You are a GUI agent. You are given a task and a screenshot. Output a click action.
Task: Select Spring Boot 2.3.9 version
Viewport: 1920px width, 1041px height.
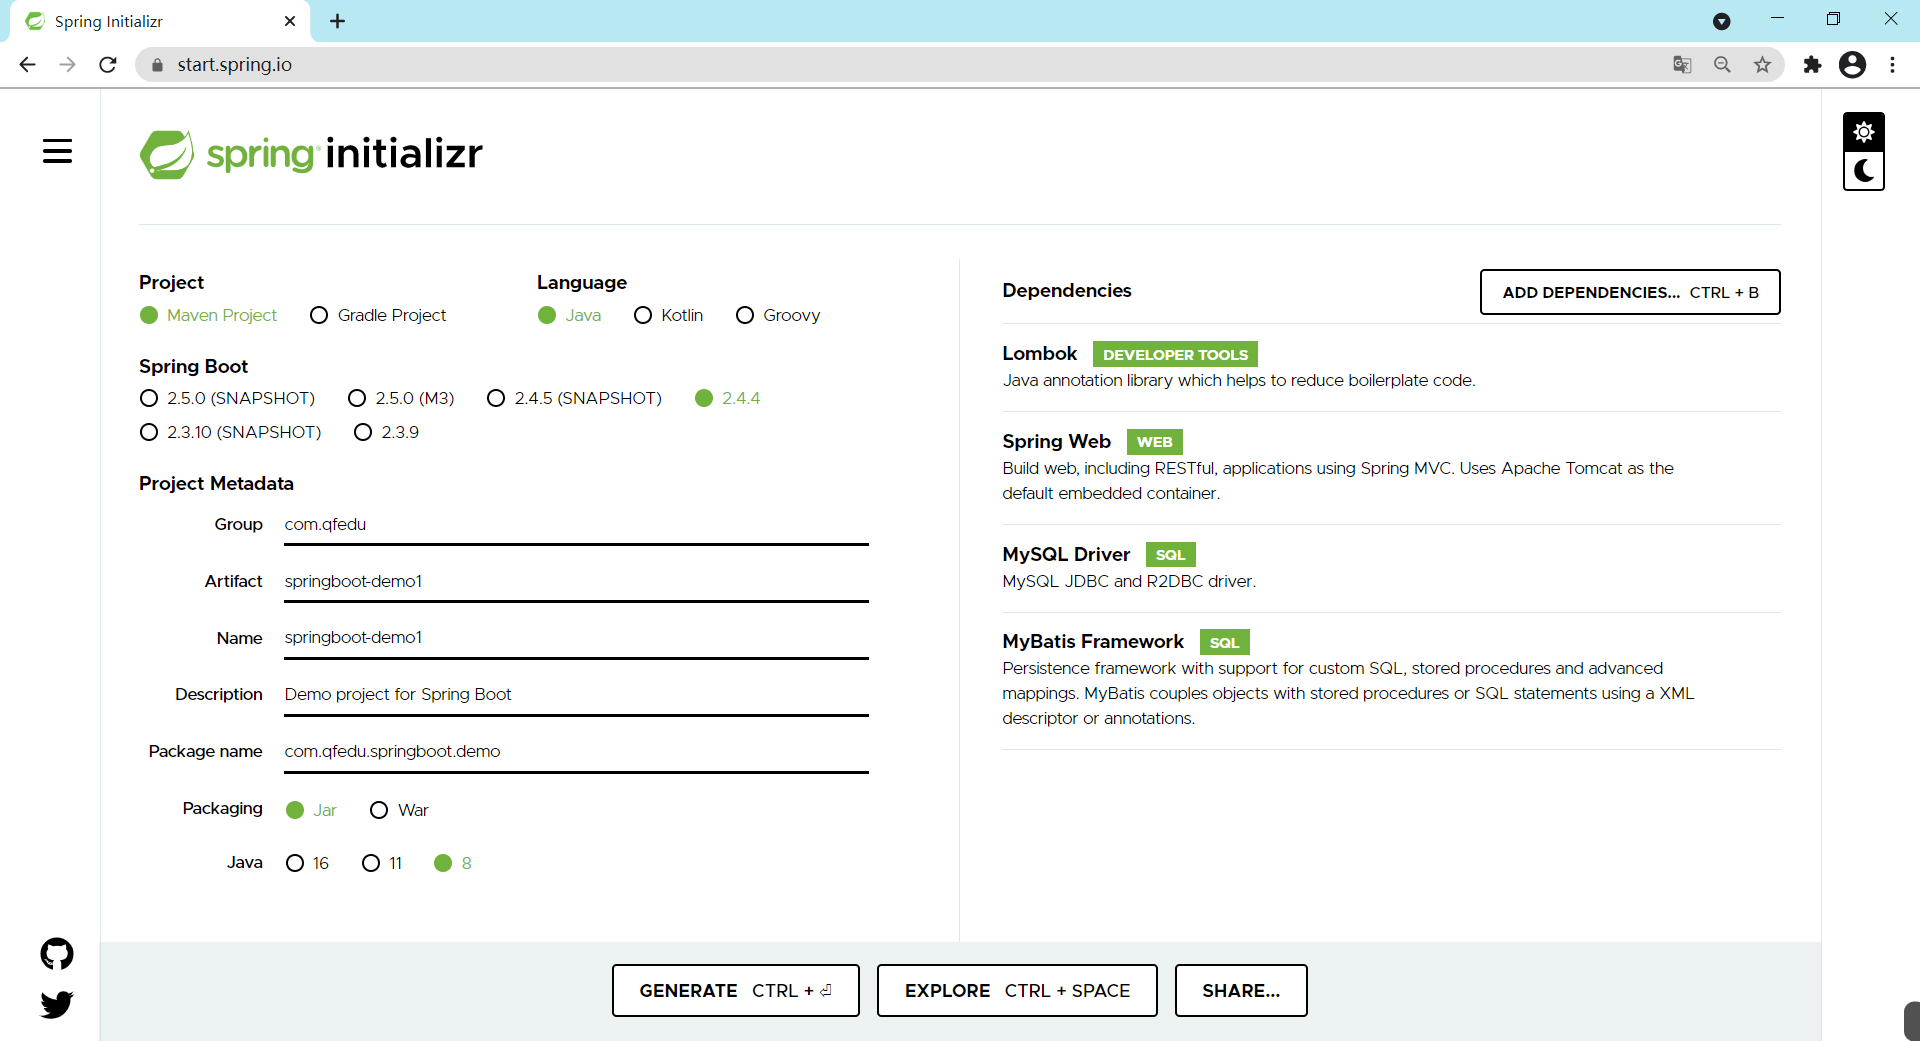[x=363, y=432]
